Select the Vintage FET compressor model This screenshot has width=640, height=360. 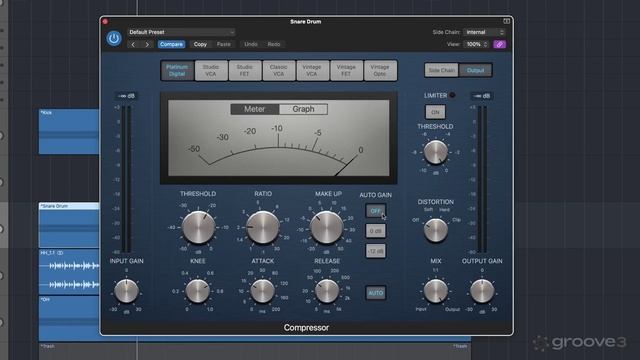[x=346, y=70]
